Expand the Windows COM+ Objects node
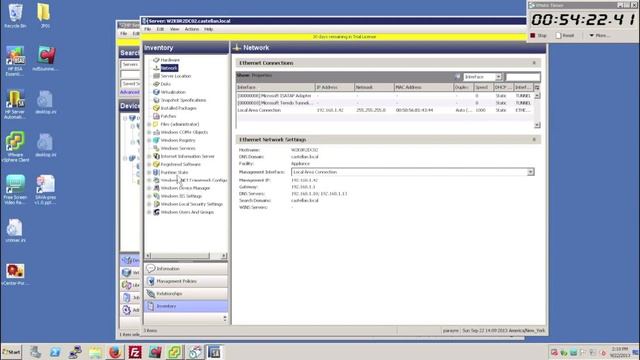The image size is (640, 360). 149,132
